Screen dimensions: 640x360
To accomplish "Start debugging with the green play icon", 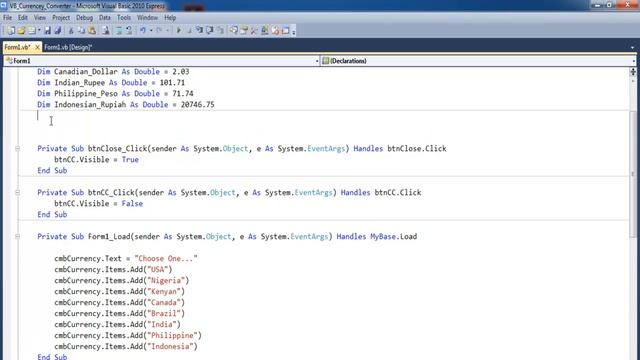I will [x=178, y=31].
